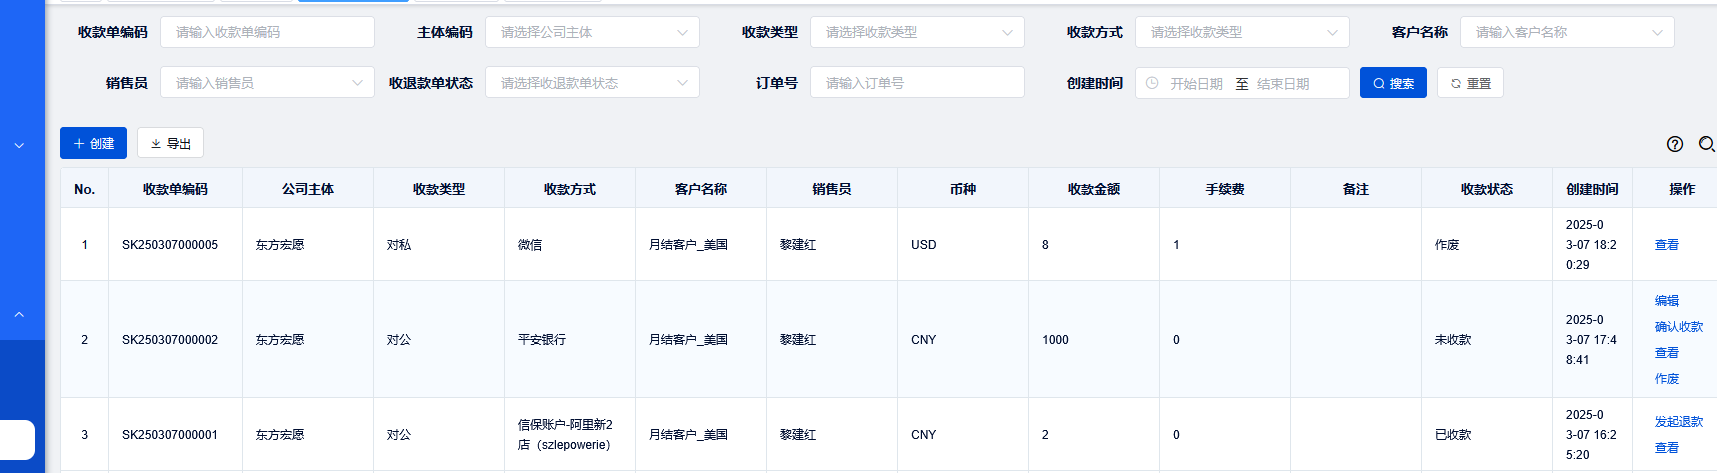Click the table search magnifier icon

point(1706,144)
